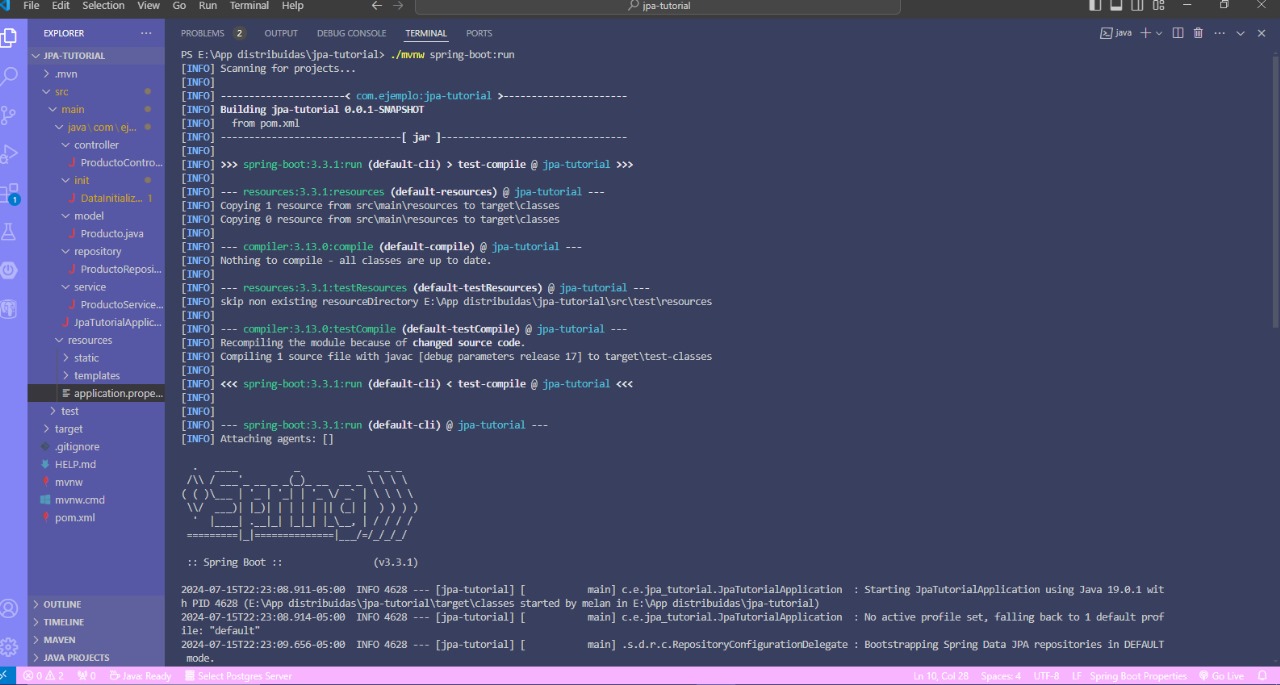Click Spring Boot Properties language mode
The width and height of the screenshot is (1280, 685).
[1138, 676]
